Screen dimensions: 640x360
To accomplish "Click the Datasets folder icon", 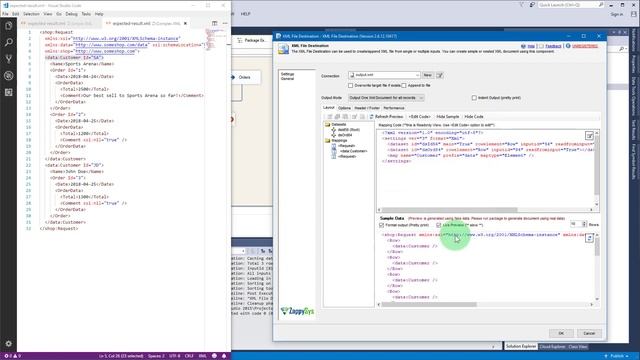I will click(x=327, y=124).
